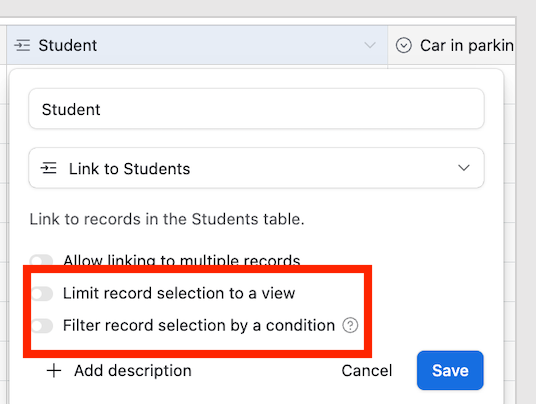Click the linked-record icon in Student column header
The width and height of the screenshot is (536, 404).
22,45
